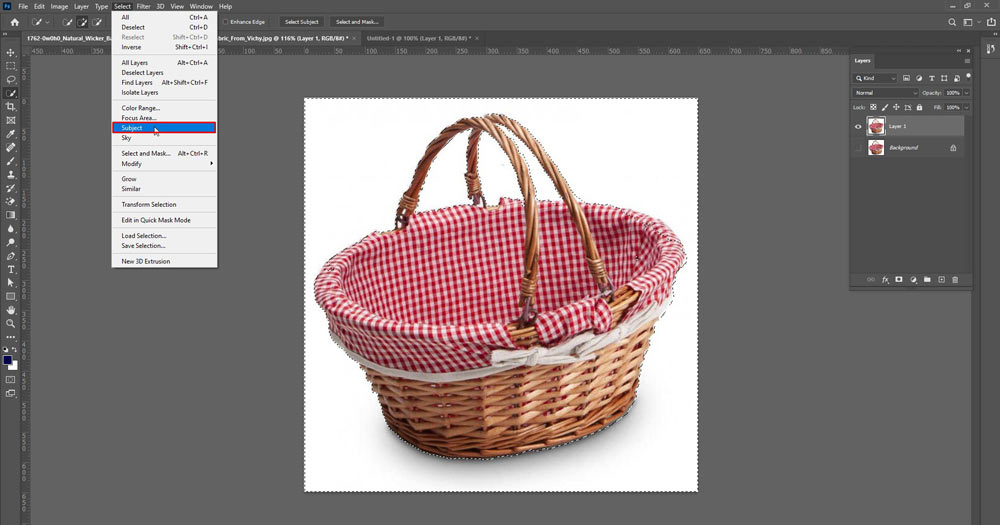Image resolution: width=1000 pixels, height=525 pixels.
Task: Toggle Edit in Quick Mask Mode icon
Action: (11, 380)
